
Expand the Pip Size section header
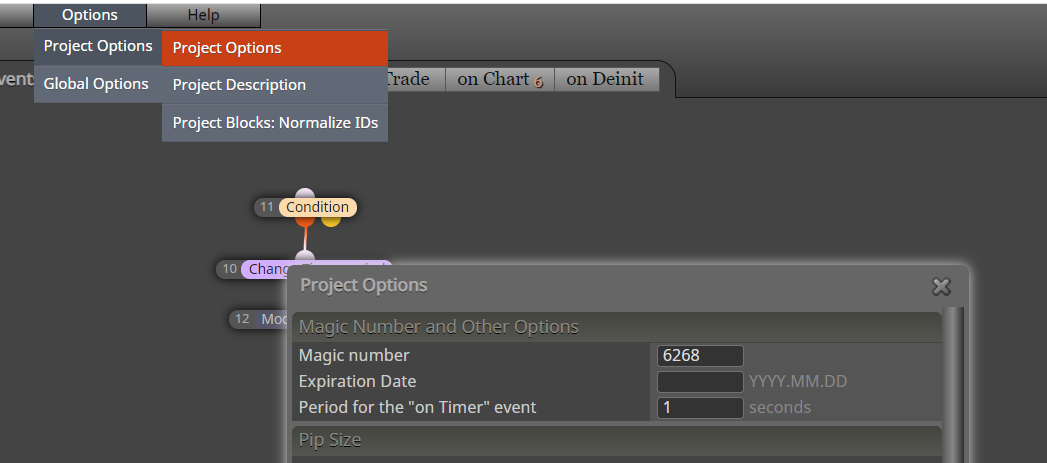[616, 440]
